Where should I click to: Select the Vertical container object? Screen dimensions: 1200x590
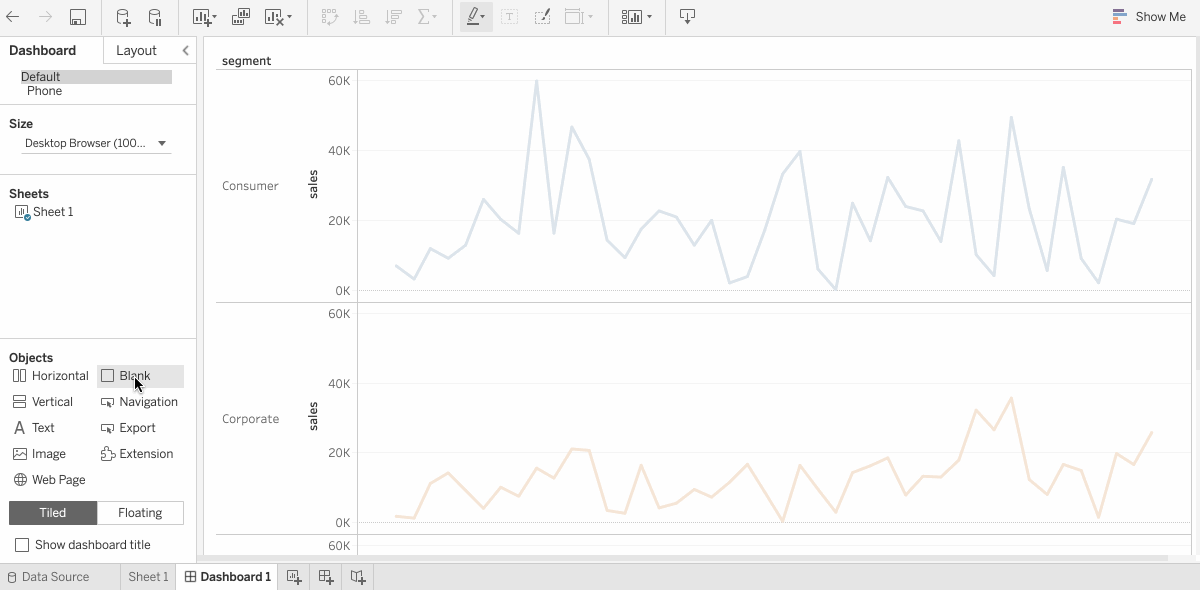click(x=43, y=402)
